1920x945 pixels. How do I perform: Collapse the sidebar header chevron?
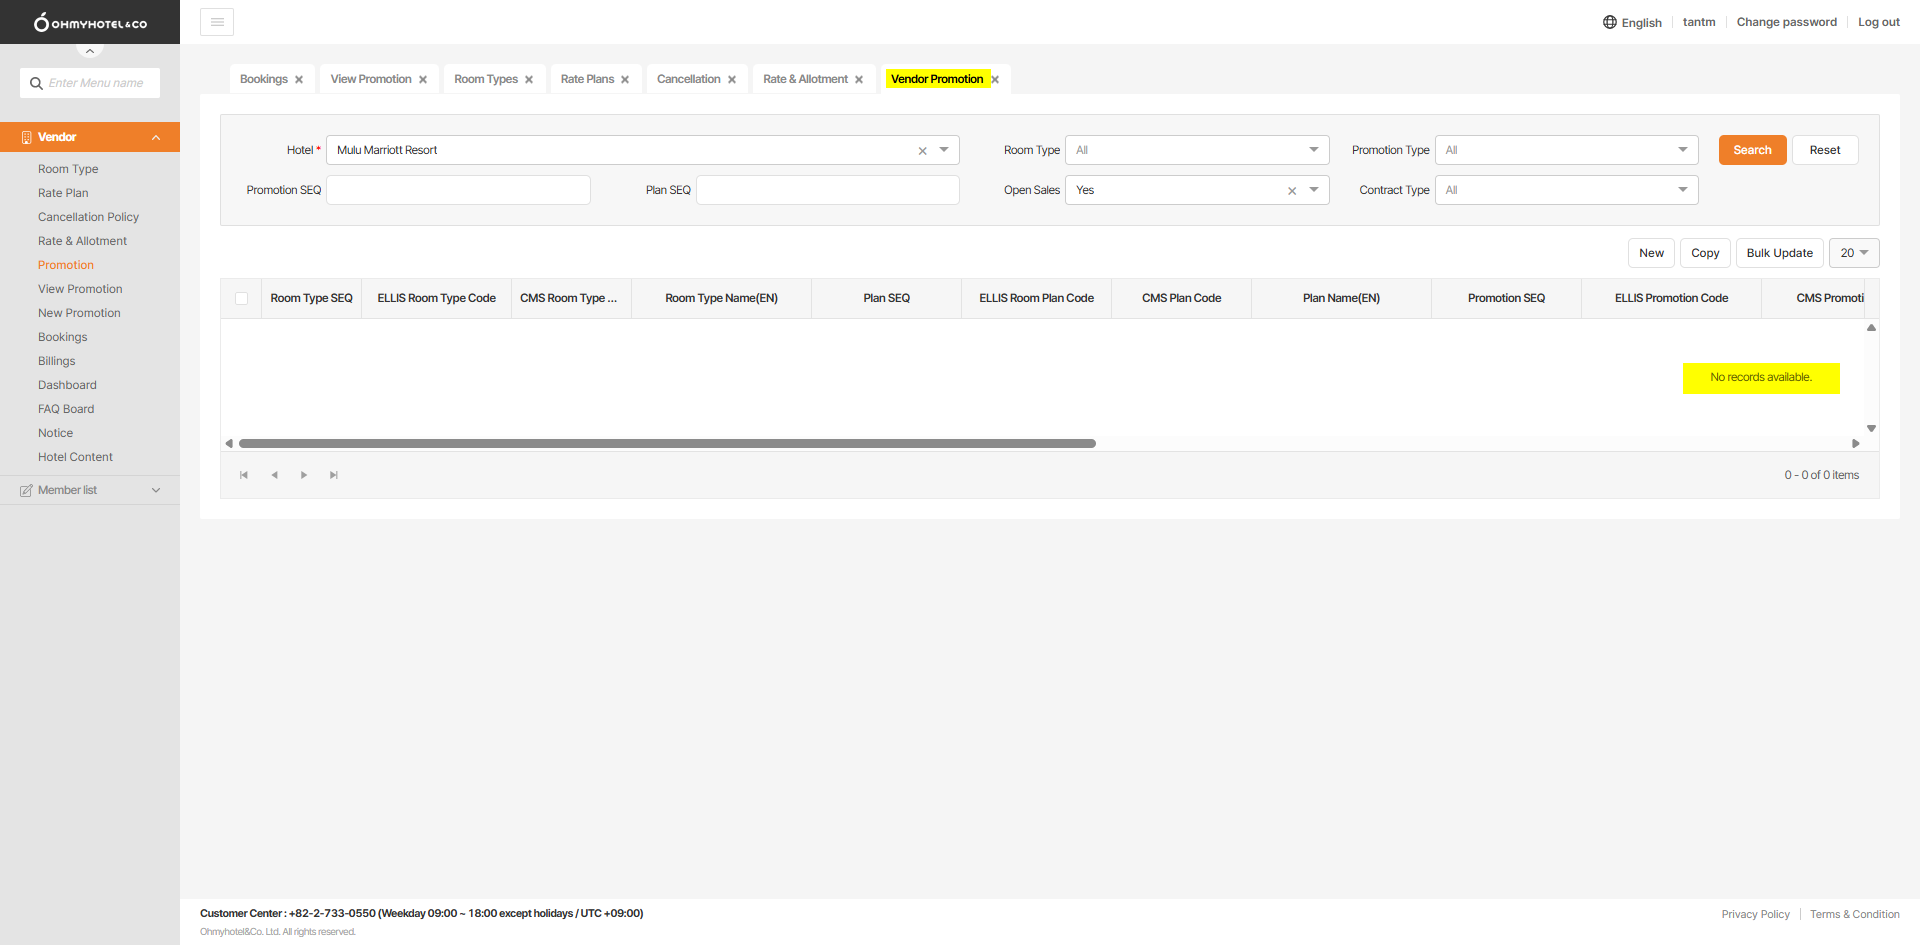pos(90,50)
